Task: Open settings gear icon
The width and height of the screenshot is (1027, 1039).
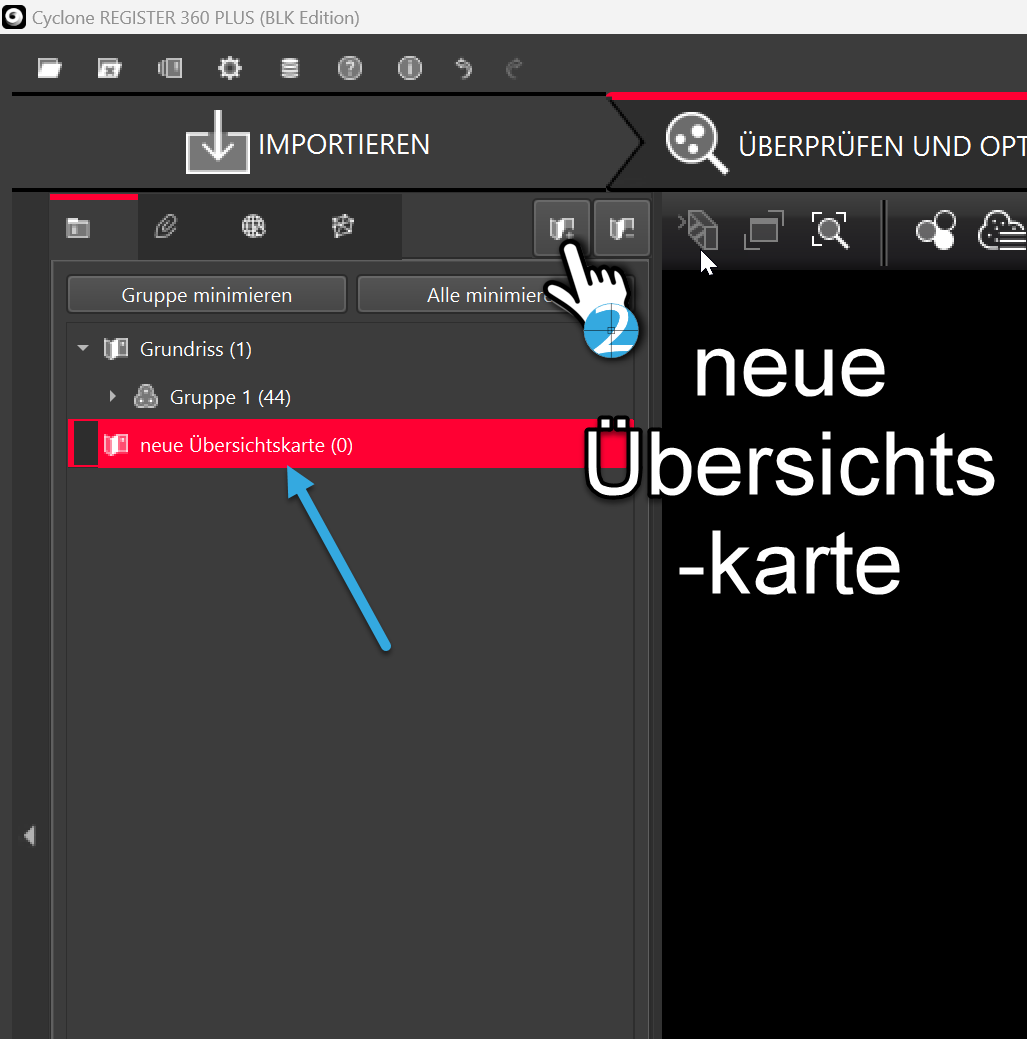Action: point(230,68)
